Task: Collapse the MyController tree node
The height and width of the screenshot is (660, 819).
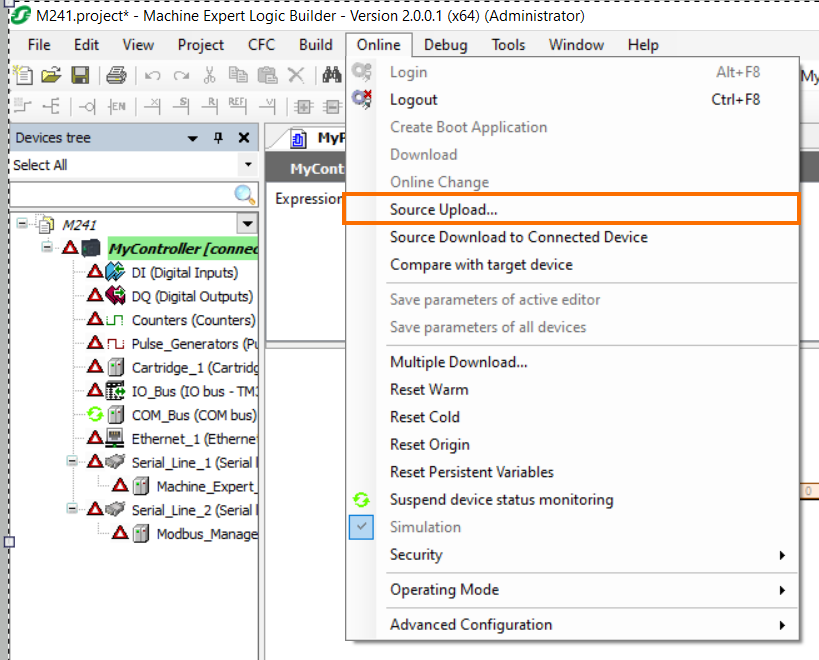Action: tap(48, 248)
